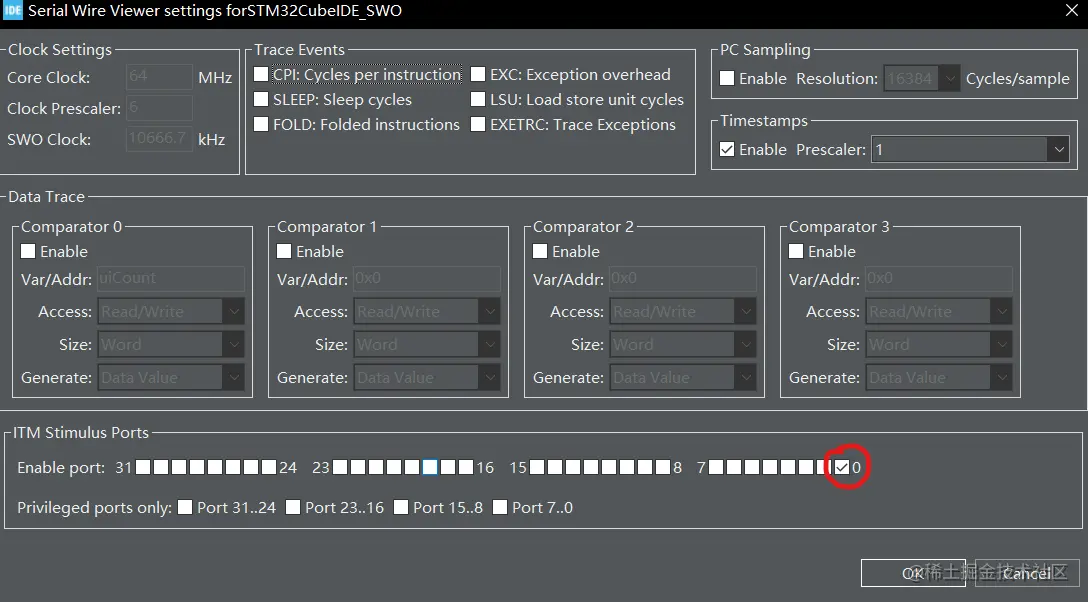This screenshot has height=602, width=1088.
Task: Click the Core Clock input field
Action: 159,76
